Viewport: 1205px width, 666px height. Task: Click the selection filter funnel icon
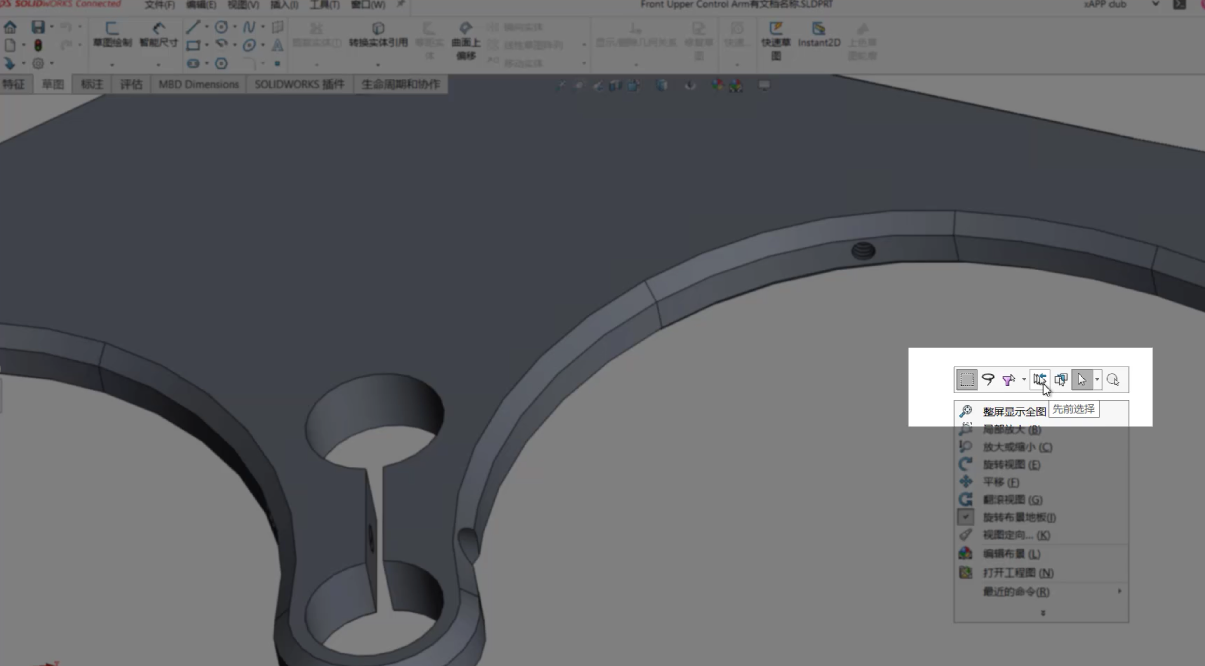[x=1008, y=379]
